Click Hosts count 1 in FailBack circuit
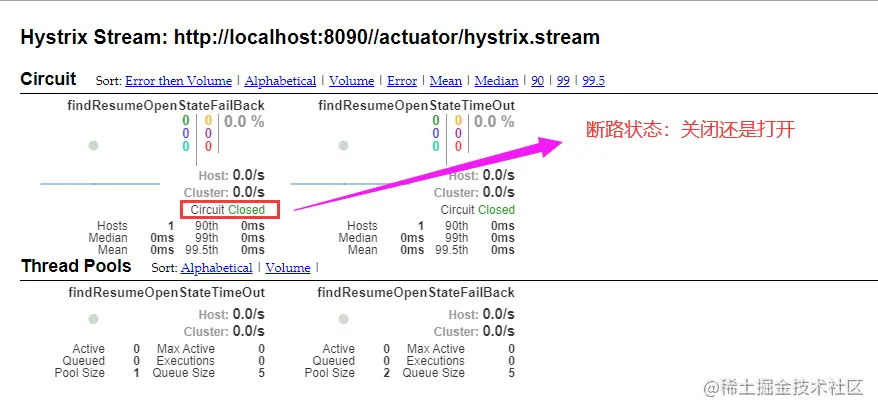Screen dimensions: 878x412 tap(171, 226)
